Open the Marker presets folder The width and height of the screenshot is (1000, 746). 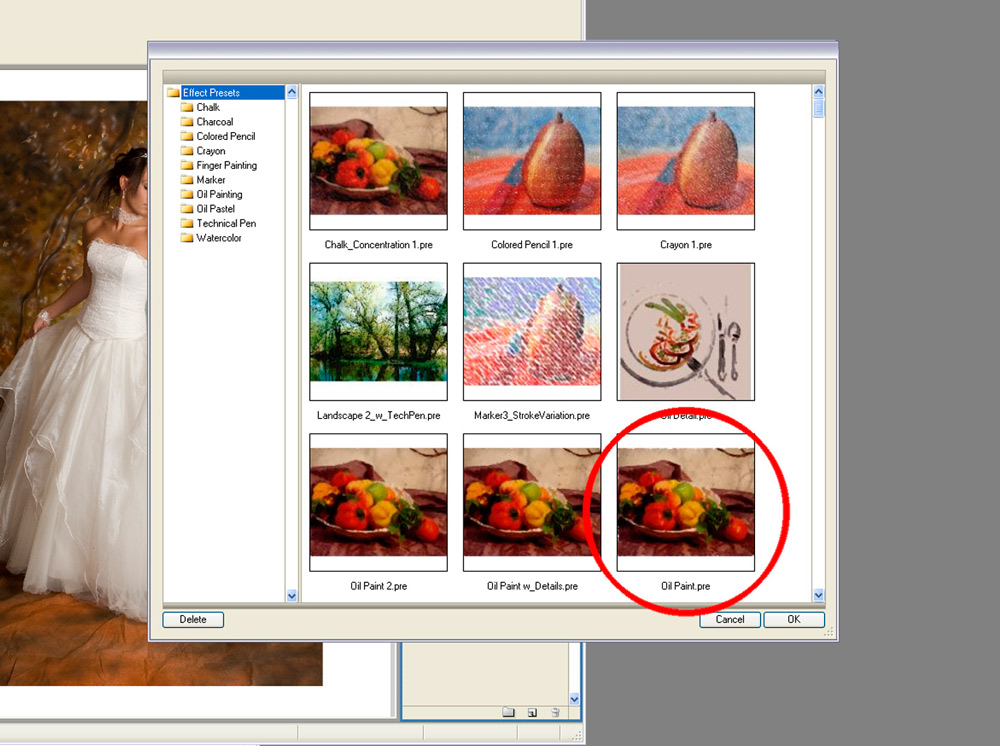[210, 180]
